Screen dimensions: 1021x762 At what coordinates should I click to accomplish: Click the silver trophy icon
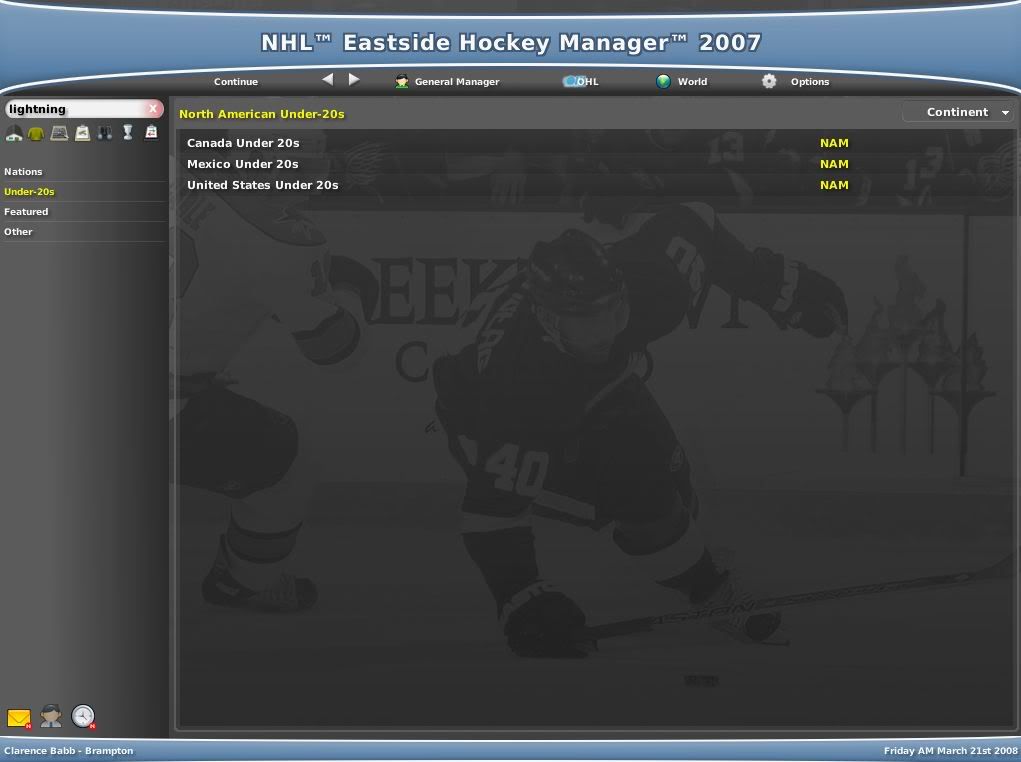[x=128, y=133]
